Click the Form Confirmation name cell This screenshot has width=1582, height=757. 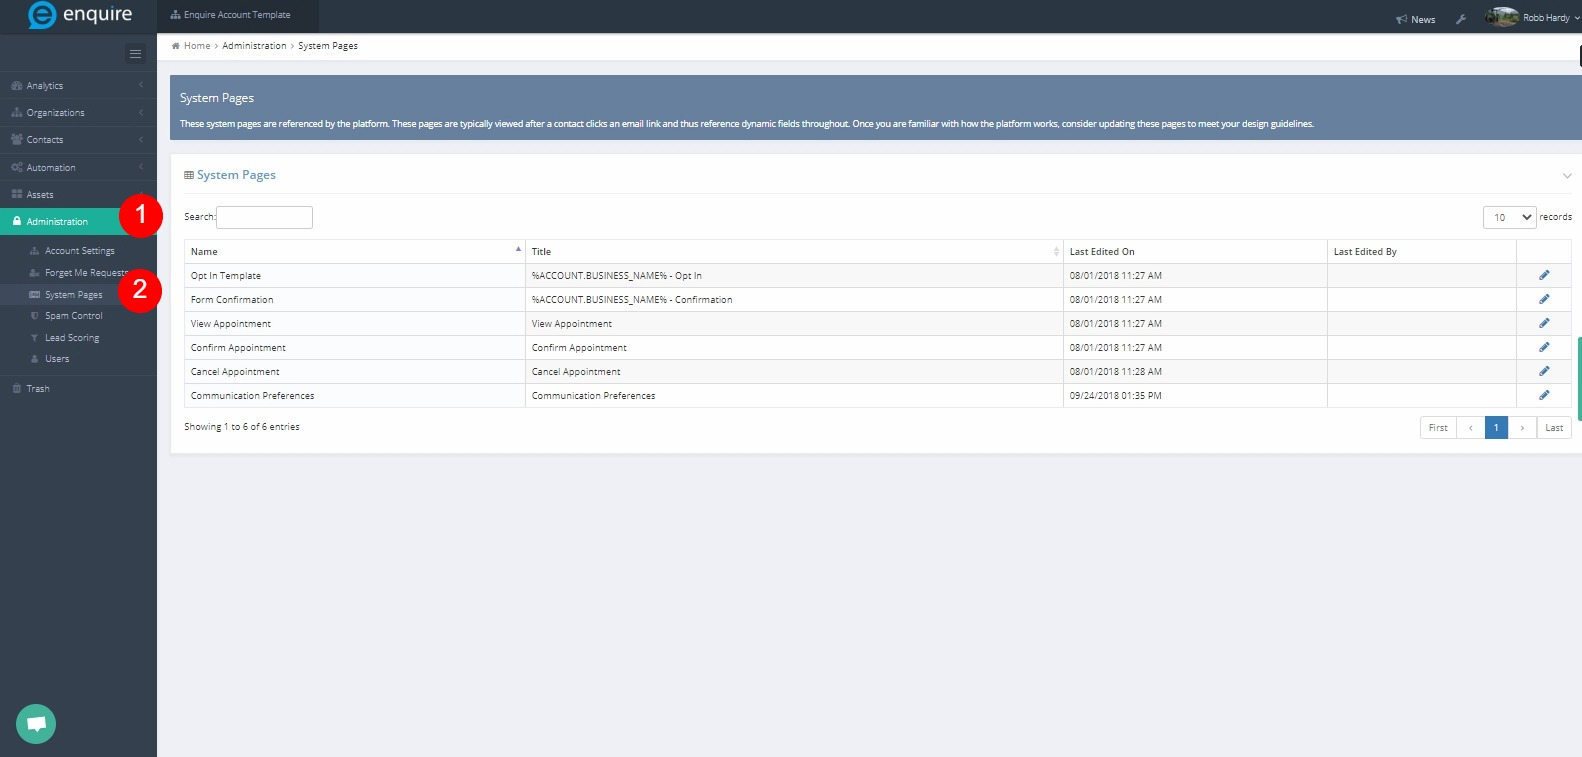(x=355, y=300)
